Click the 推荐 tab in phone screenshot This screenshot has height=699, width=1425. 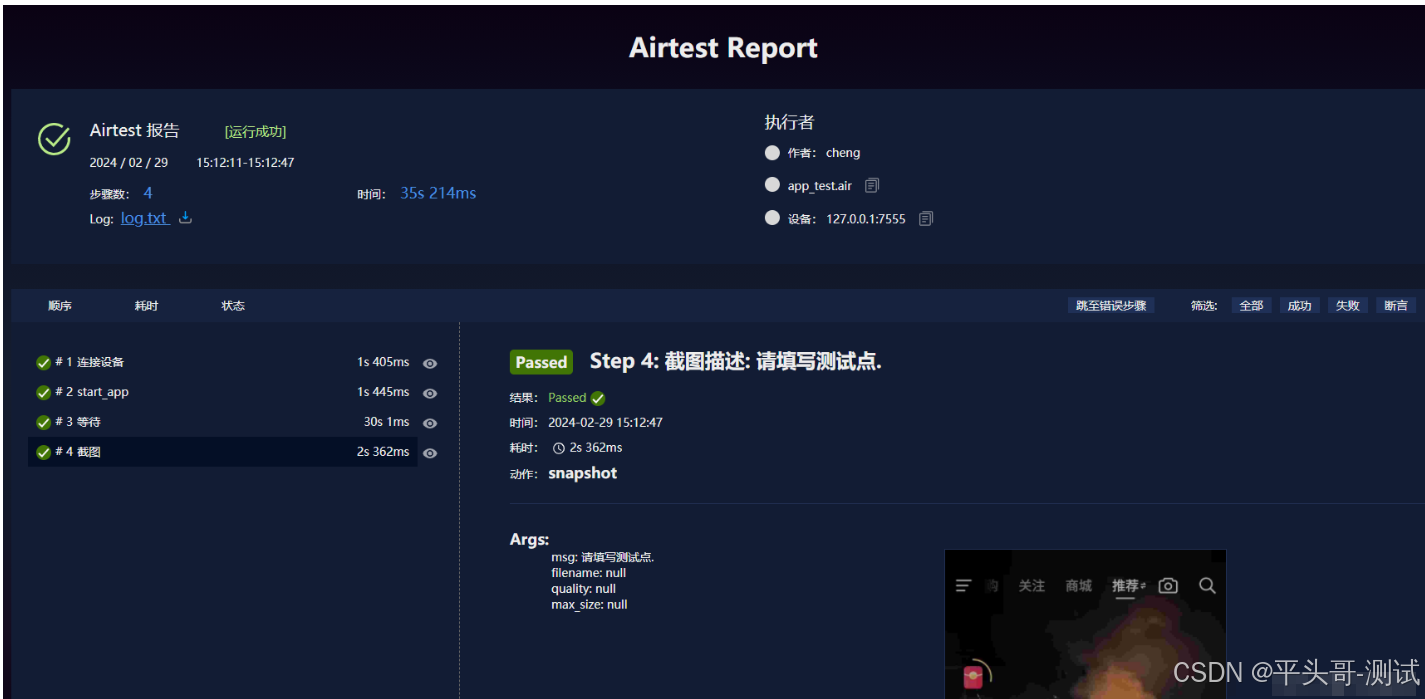tap(1126, 586)
